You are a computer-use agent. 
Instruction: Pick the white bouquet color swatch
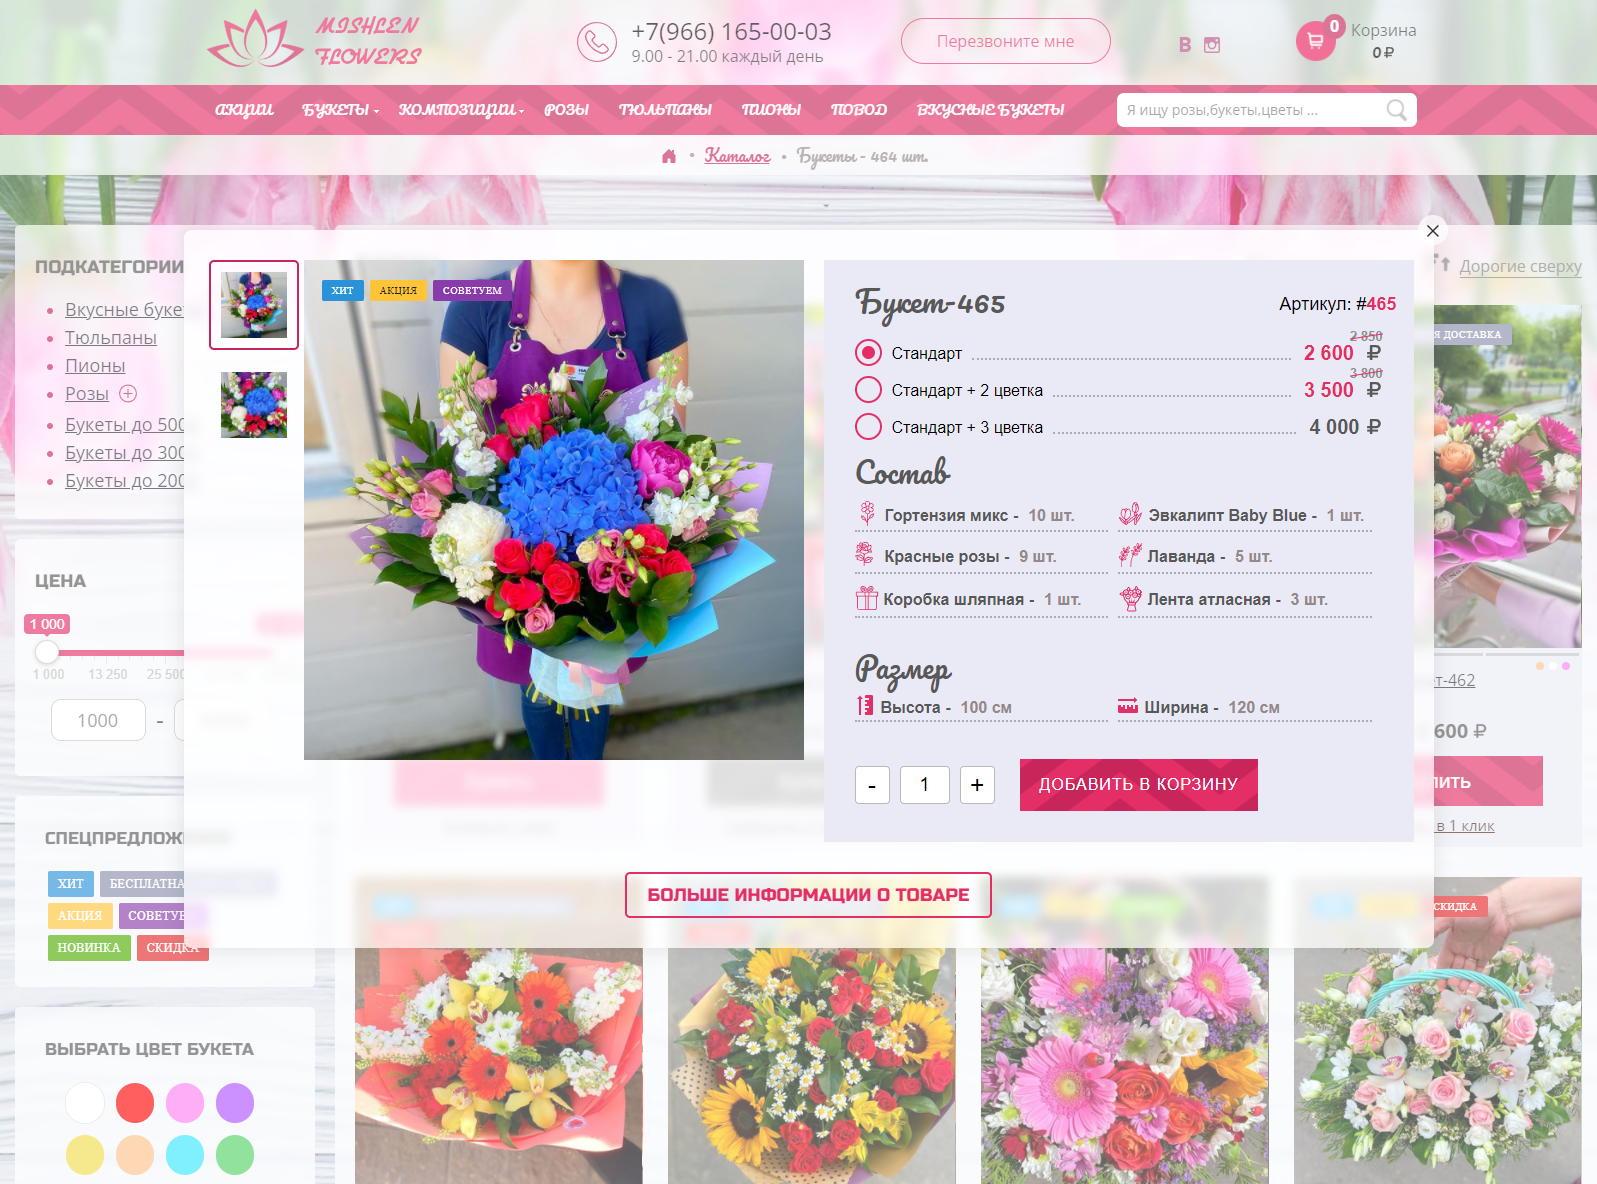point(85,1103)
